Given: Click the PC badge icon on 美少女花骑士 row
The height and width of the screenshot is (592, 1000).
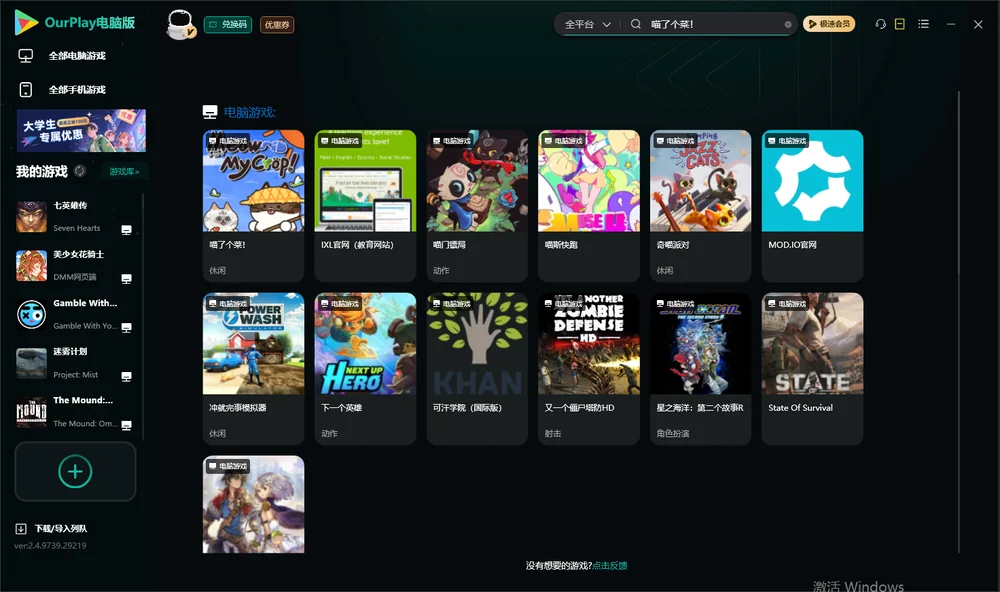Looking at the screenshot, I should [126, 279].
